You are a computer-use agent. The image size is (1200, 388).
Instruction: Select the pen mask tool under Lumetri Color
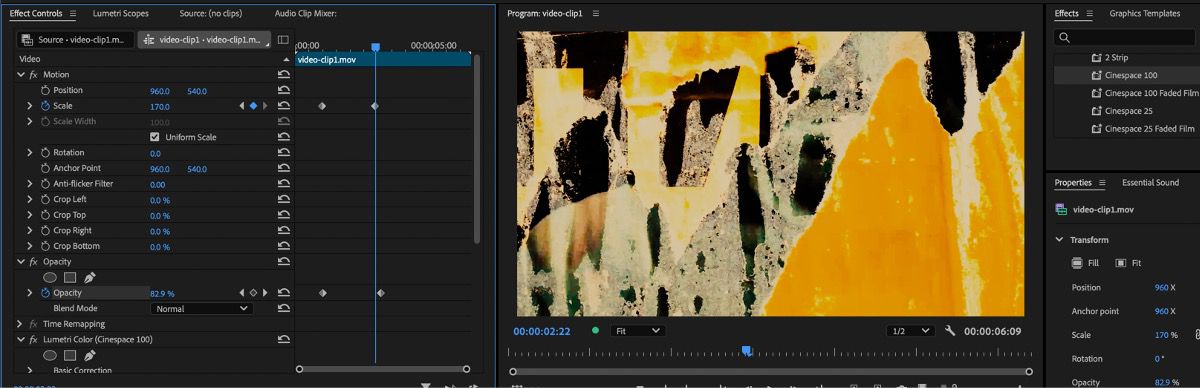coord(90,355)
